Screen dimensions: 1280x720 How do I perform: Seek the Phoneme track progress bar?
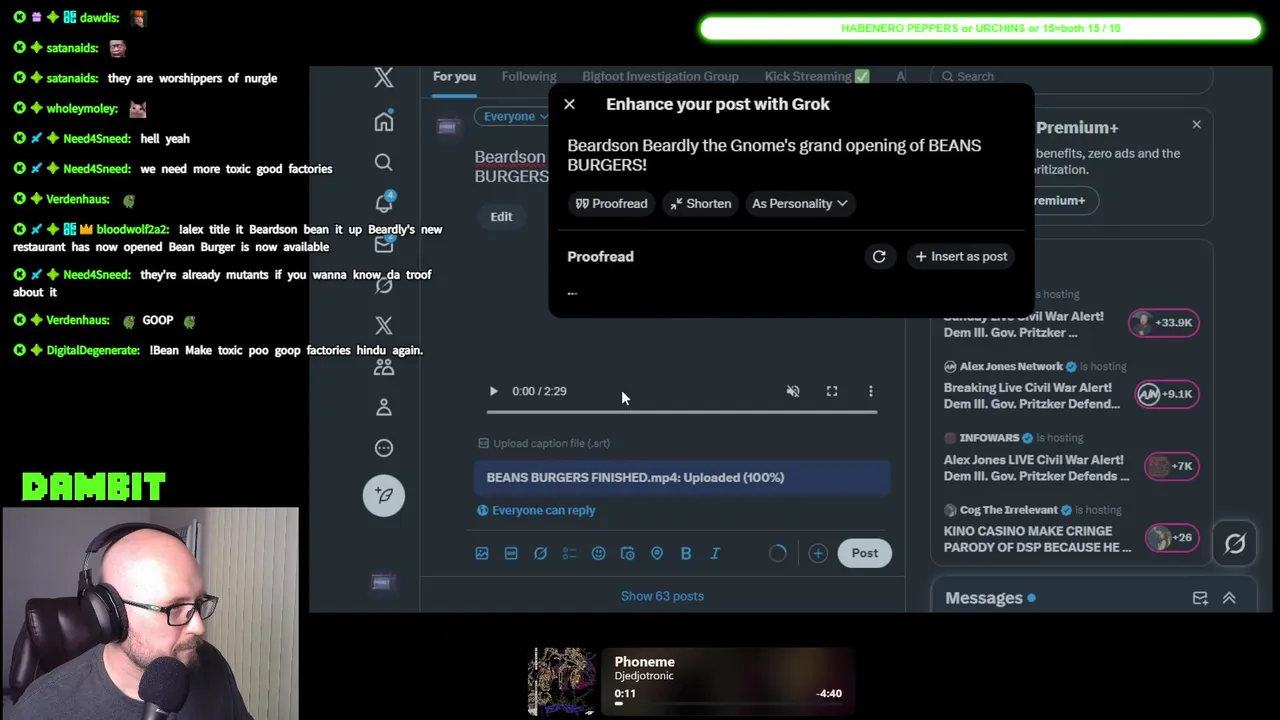(728, 704)
